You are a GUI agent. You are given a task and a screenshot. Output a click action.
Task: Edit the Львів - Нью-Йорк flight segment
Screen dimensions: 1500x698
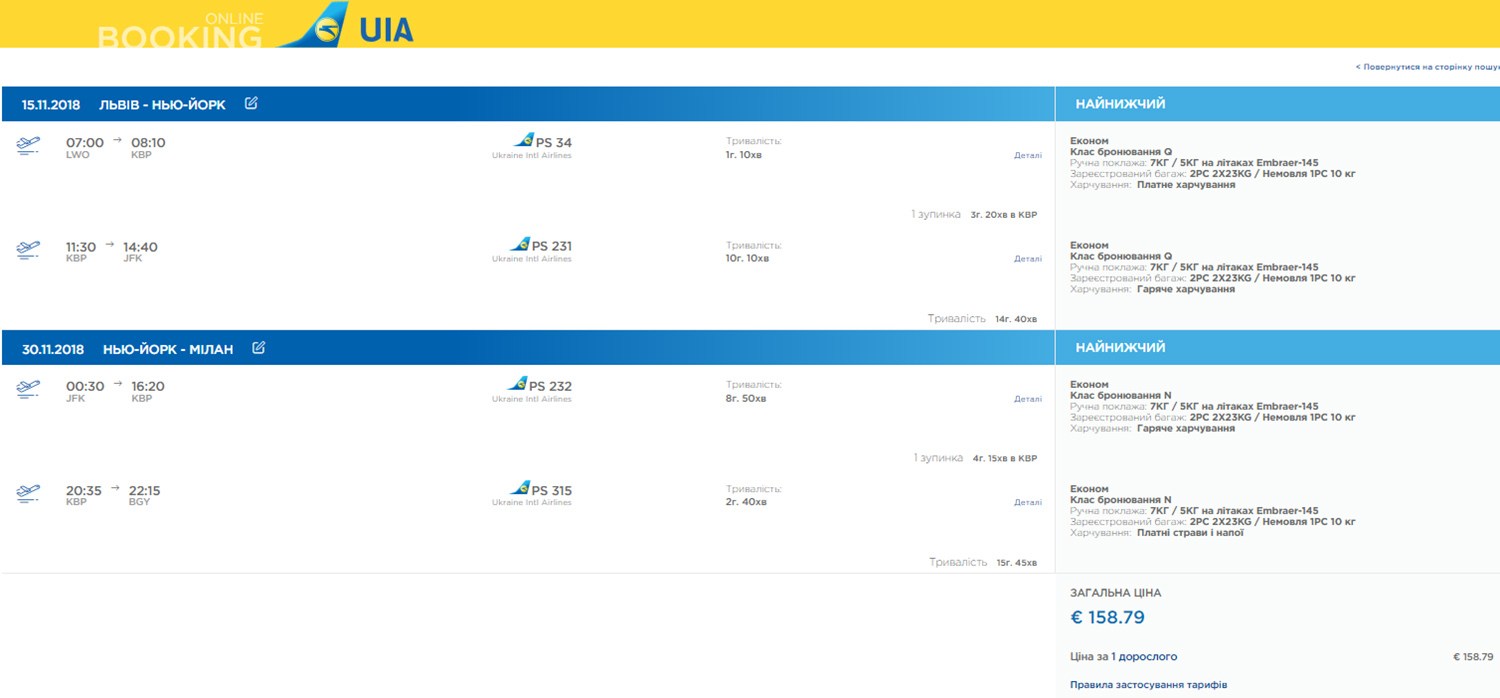tap(251, 103)
